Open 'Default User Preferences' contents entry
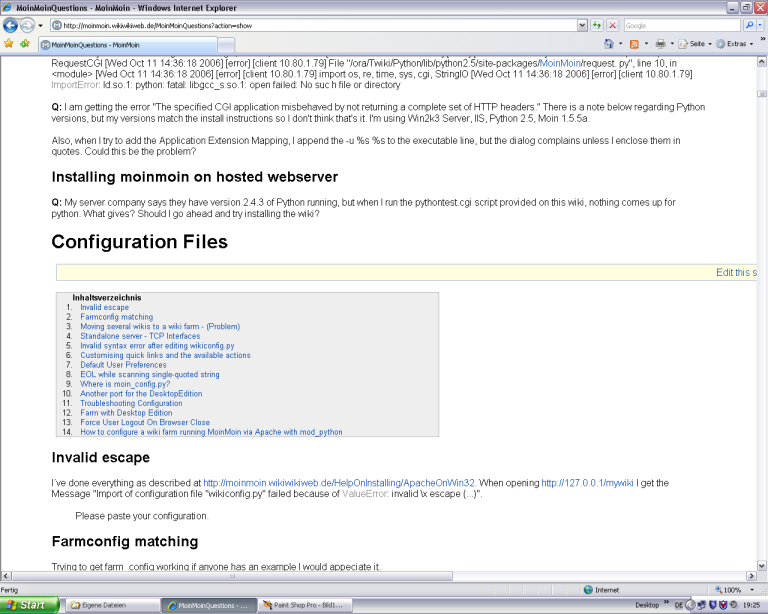This screenshot has width=768, height=614. coord(123,365)
